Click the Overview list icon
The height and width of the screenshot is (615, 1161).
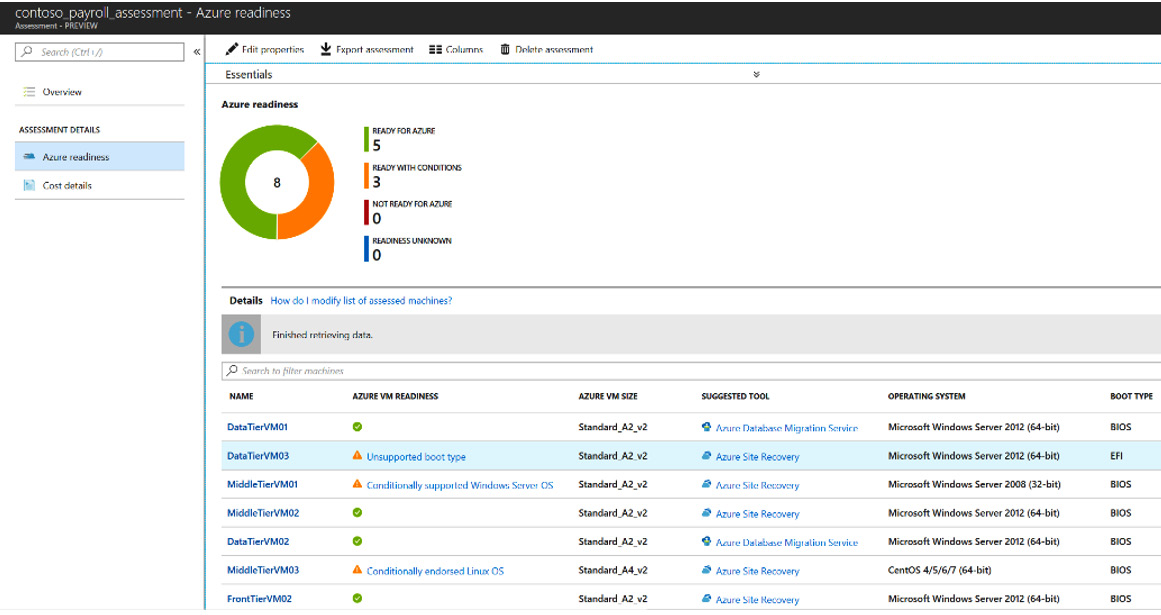(x=29, y=92)
